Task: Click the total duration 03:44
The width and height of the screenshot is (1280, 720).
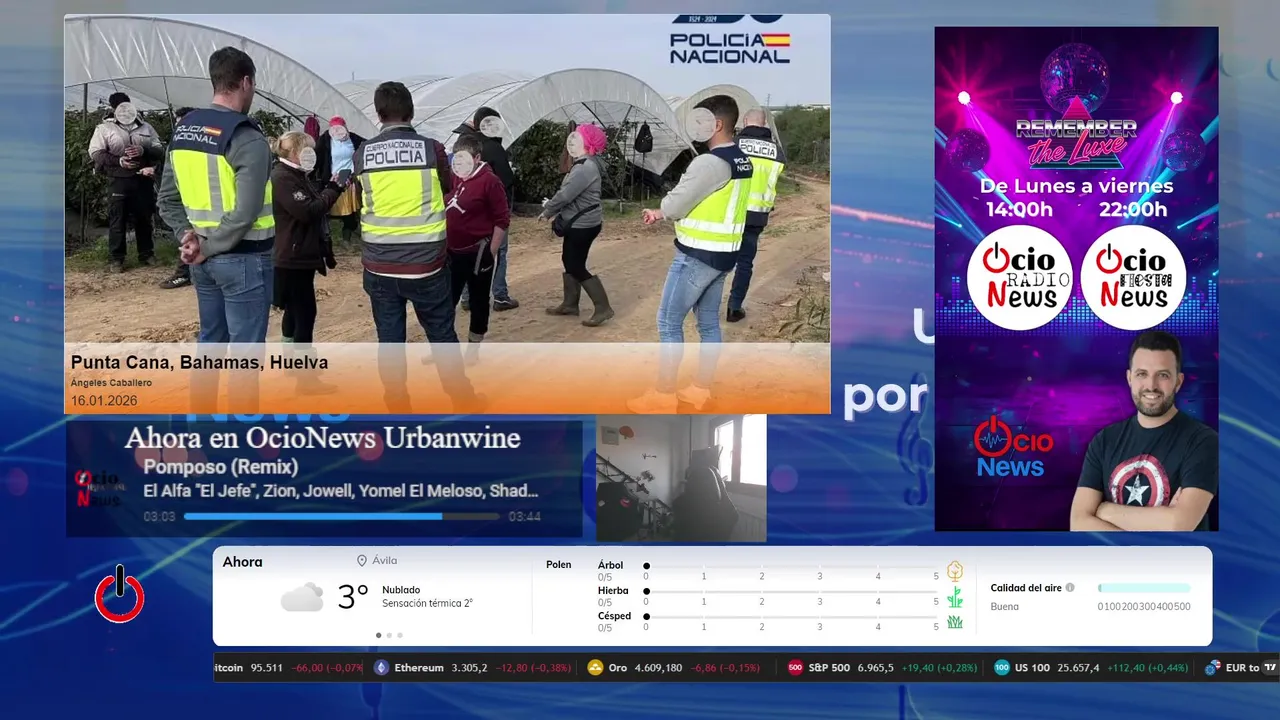Action: pos(524,517)
